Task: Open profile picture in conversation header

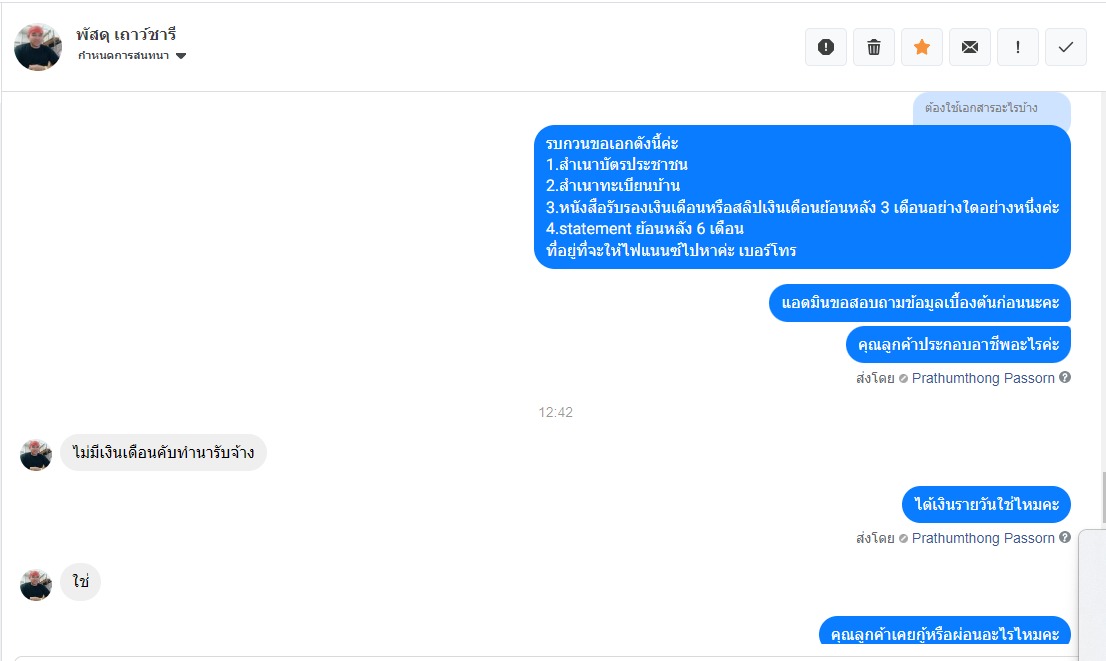Action: [x=38, y=47]
